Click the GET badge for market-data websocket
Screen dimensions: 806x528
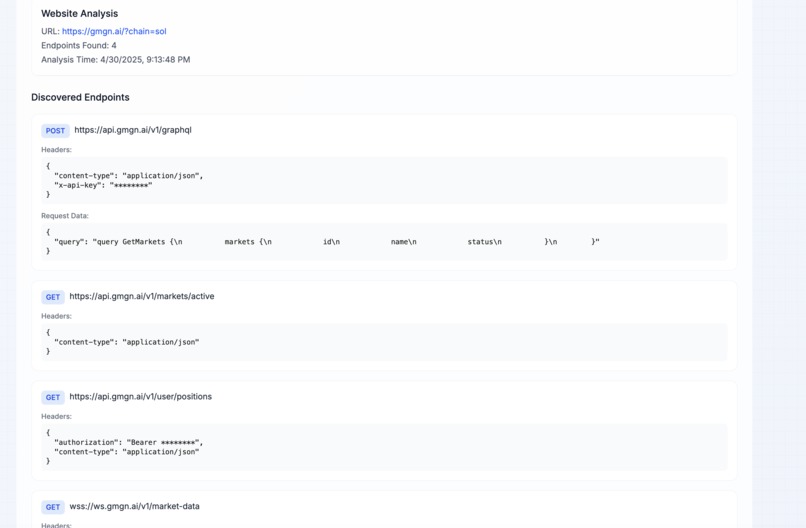coord(53,507)
